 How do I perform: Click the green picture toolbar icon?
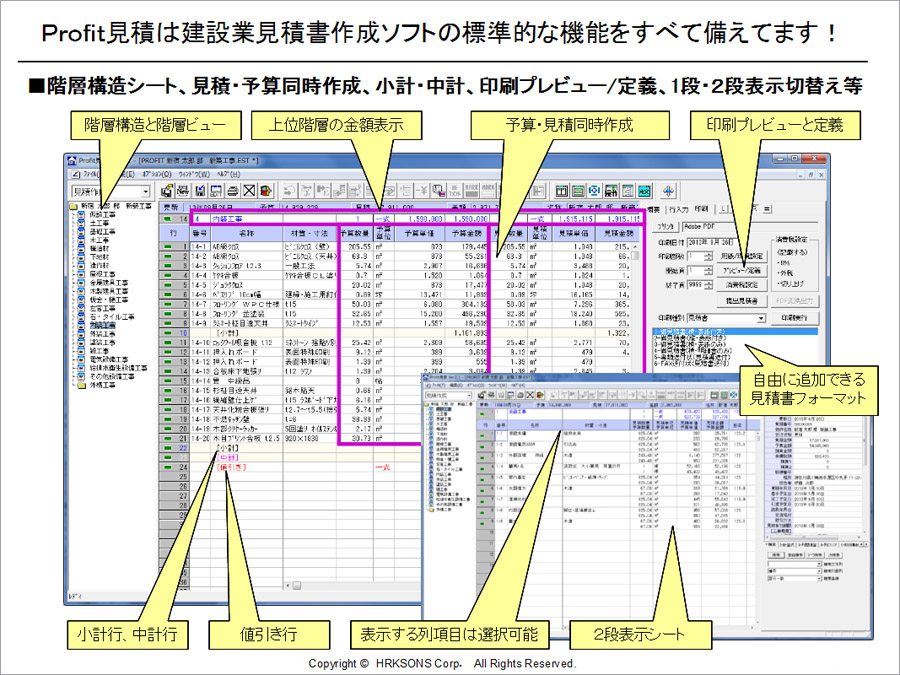tap(578, 191)
